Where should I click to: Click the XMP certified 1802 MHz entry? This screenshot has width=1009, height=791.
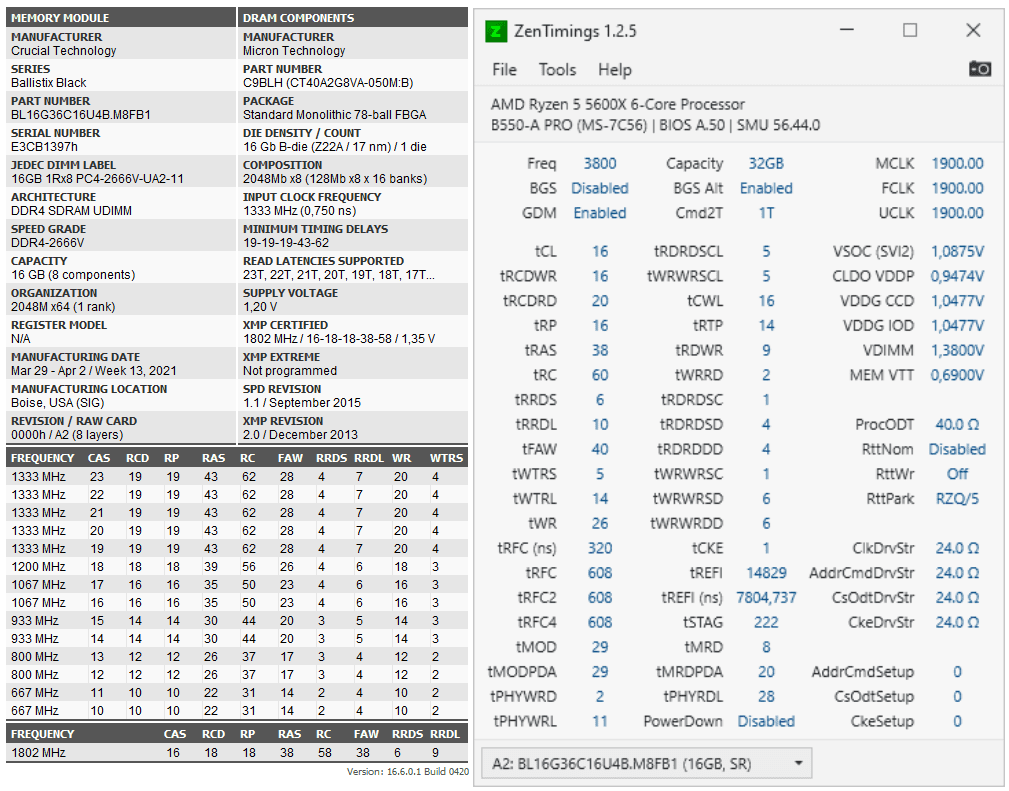(338, 339)
